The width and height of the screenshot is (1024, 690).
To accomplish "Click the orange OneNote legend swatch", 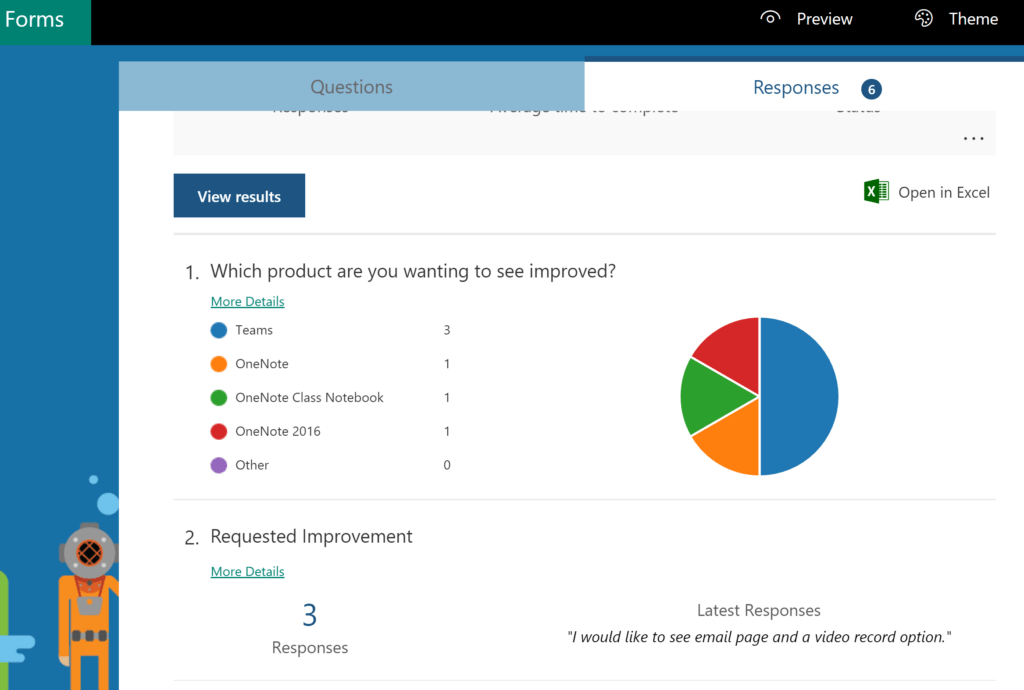I will point(219,364).
